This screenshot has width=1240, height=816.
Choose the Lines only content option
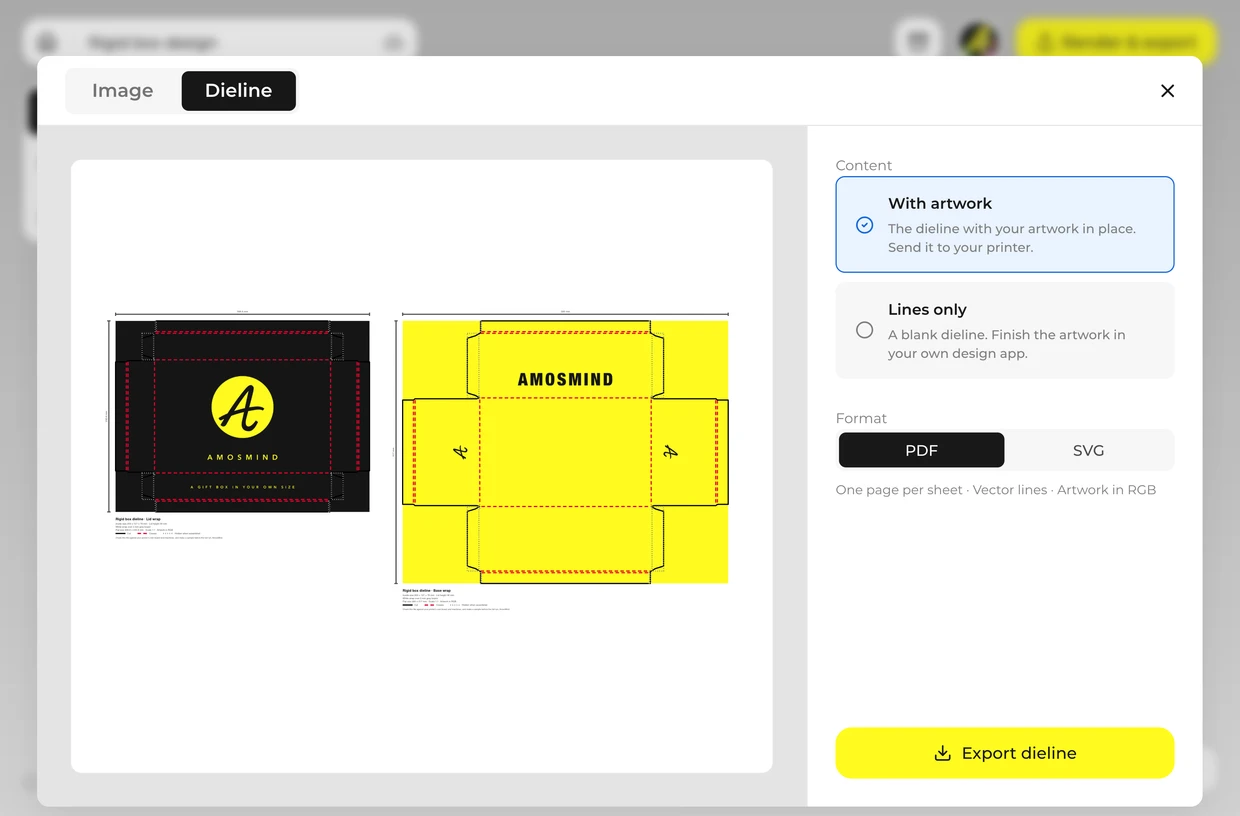(1005, 331)
